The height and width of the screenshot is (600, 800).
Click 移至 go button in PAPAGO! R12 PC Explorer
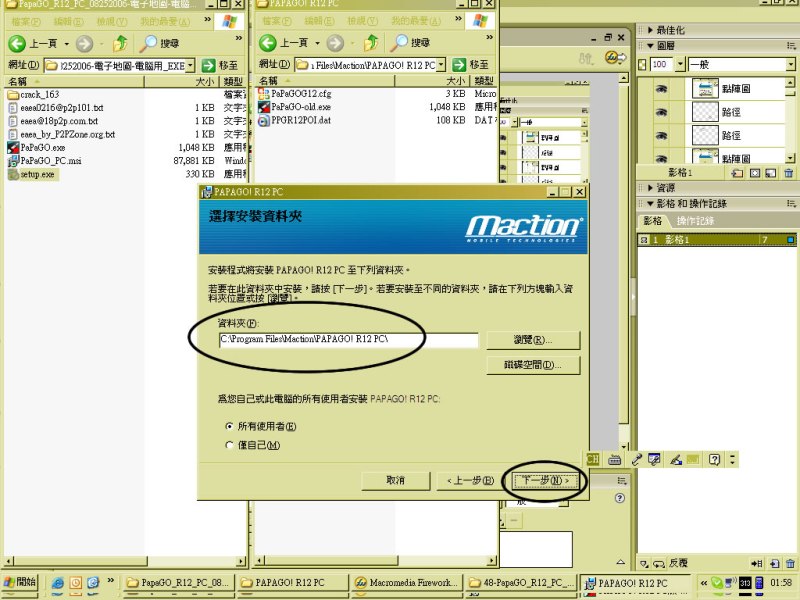pos(471,65)
